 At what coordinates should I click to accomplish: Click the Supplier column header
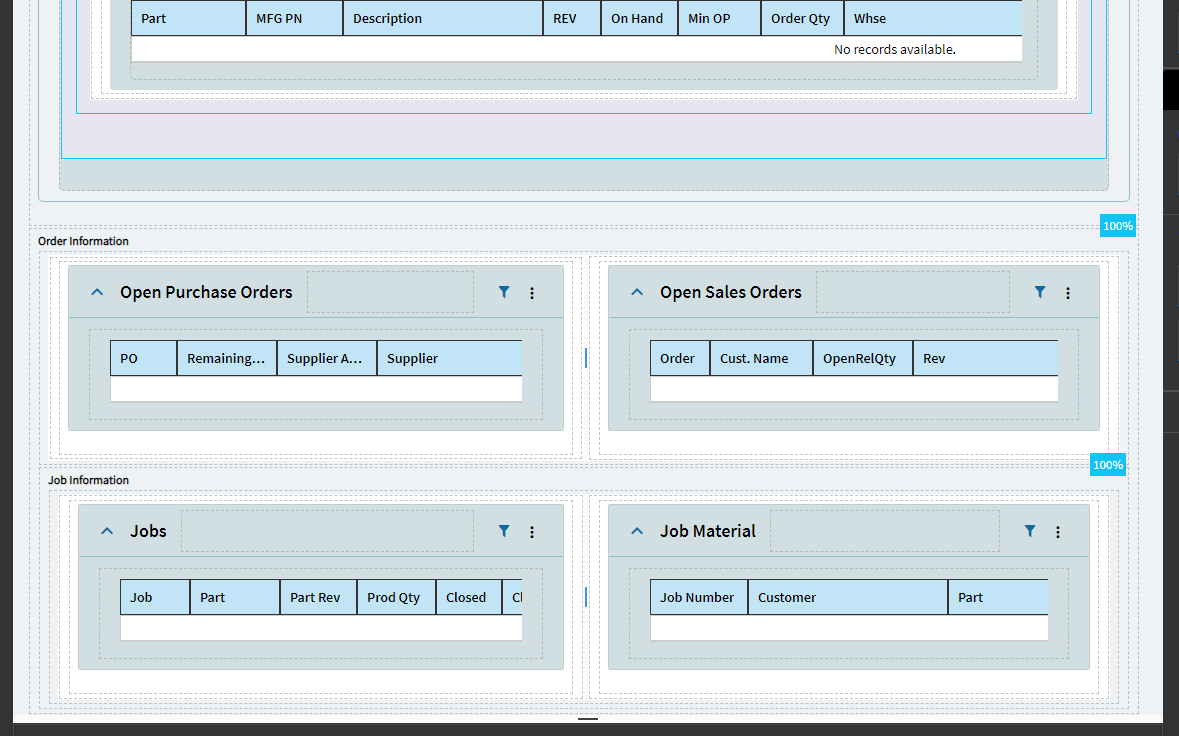pos(450,359)
